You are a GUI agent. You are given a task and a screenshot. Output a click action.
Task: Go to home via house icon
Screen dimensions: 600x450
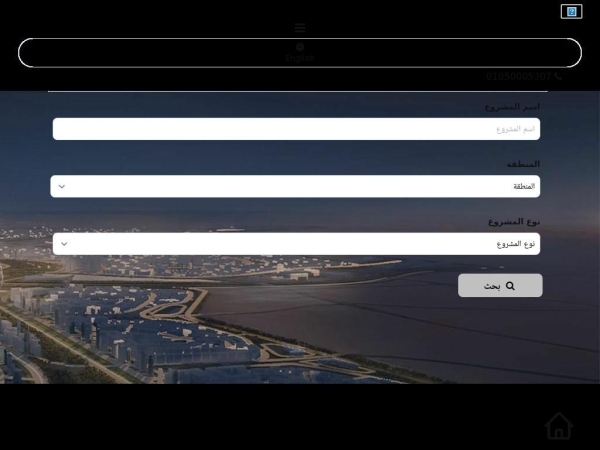click(x=559, y=426)
